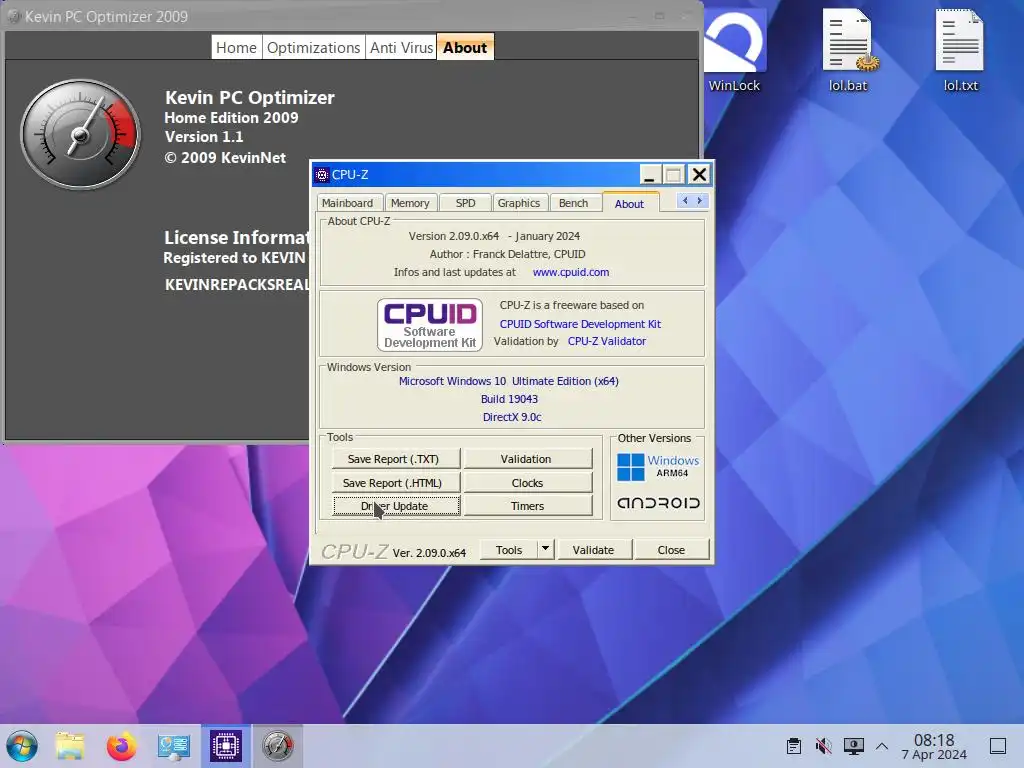Open file manager from taskbar
This screenshot has height=768, width=1024.
click(70, 746)
